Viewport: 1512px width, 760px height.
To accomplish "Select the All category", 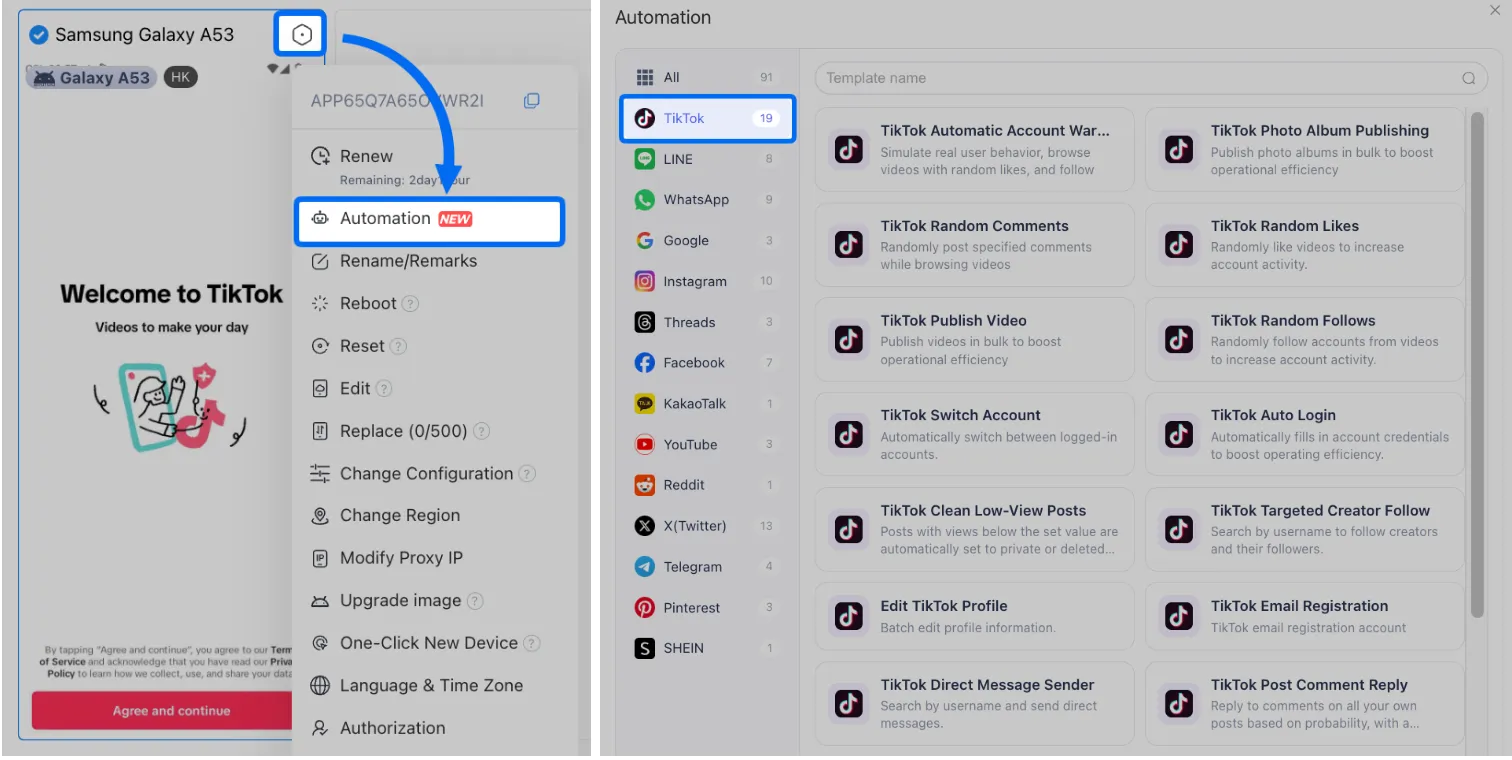I will pyautogui.click(x=706, y=77).
